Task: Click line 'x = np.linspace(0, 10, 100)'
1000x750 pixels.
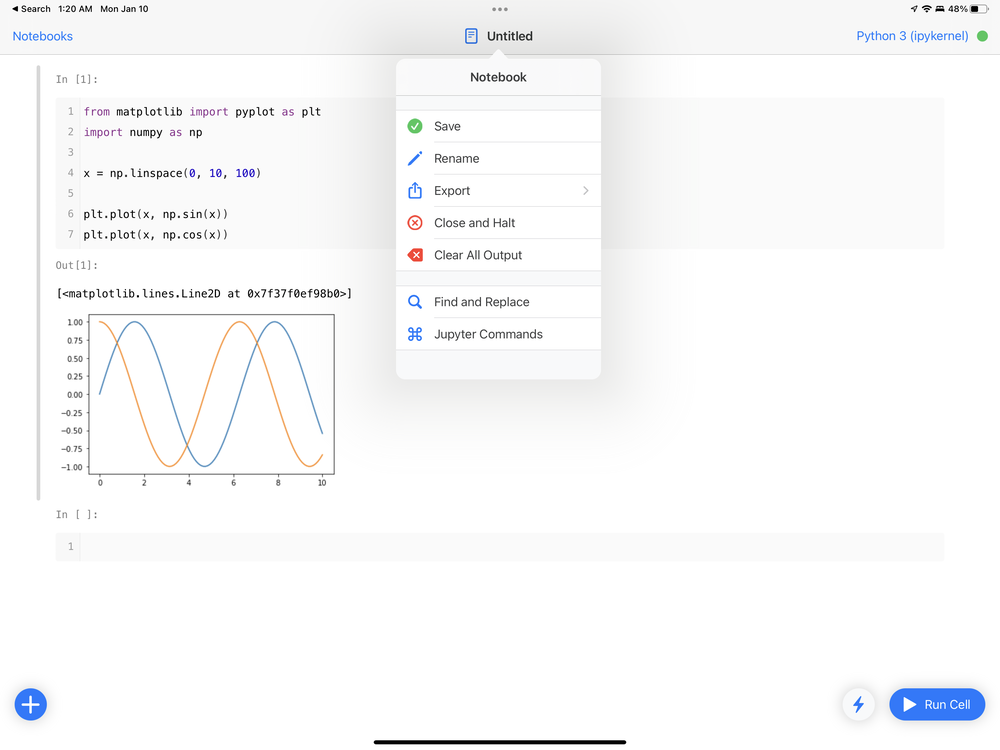Action: [172, 173]
